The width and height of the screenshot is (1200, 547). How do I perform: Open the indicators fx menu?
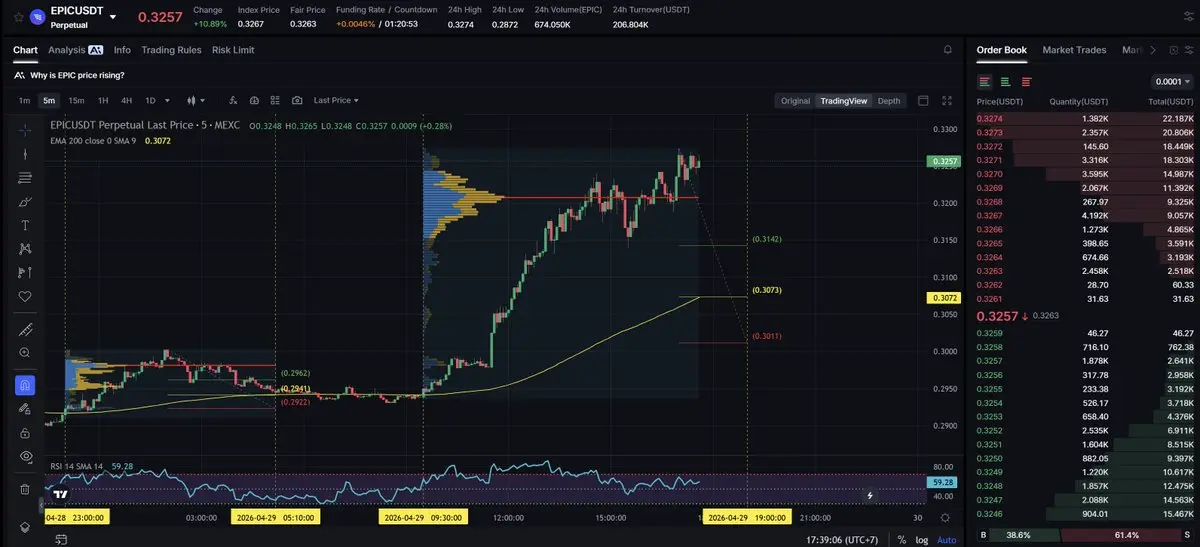coord(233,100)
